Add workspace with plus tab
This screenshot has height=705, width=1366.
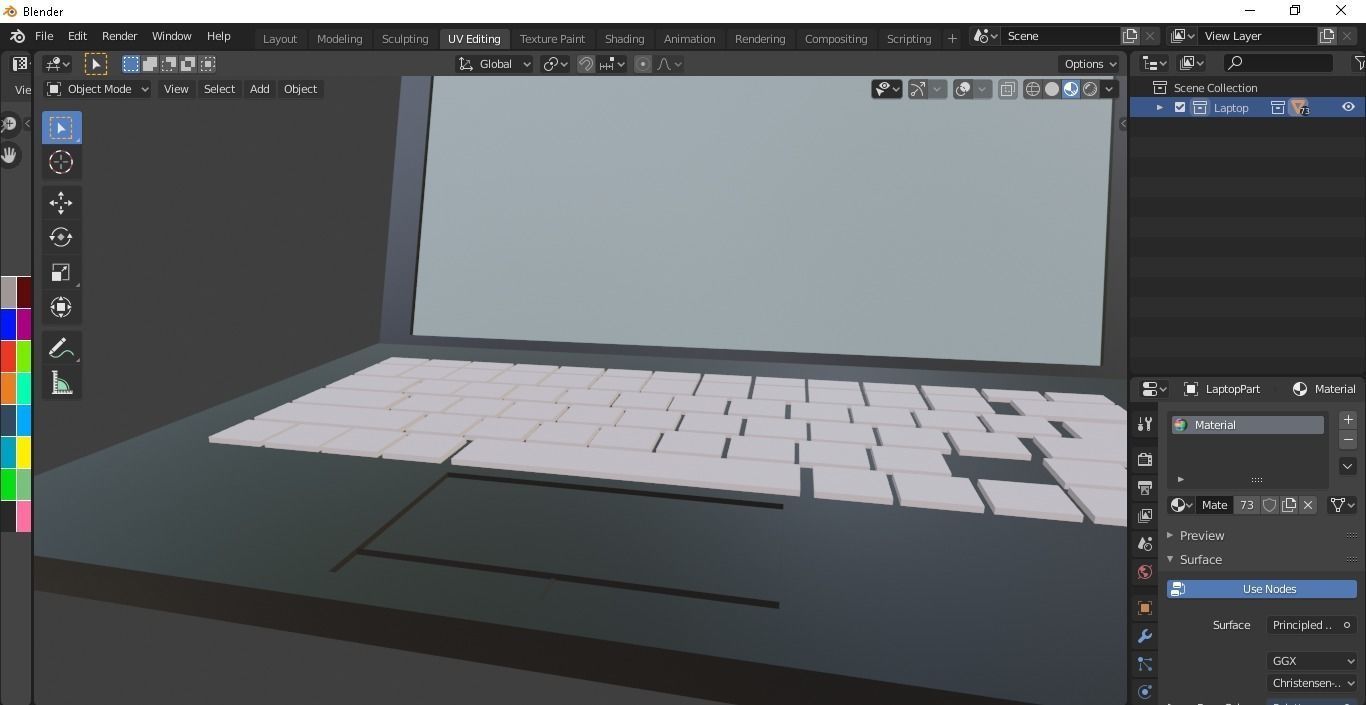[x=952, y=39]
